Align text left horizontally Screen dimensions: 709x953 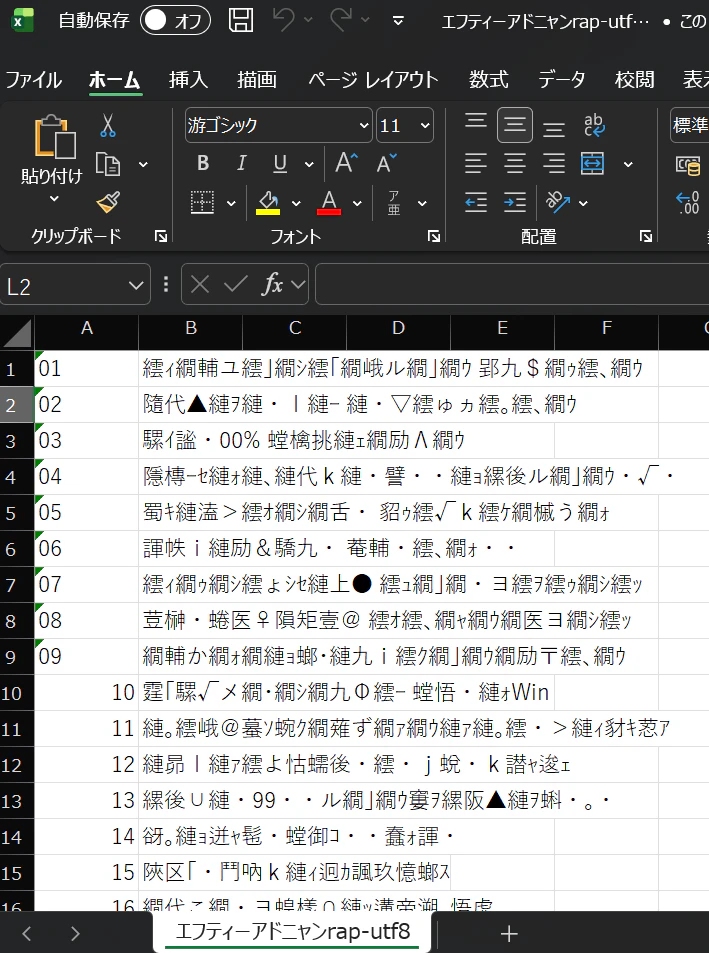coord(476,163)
